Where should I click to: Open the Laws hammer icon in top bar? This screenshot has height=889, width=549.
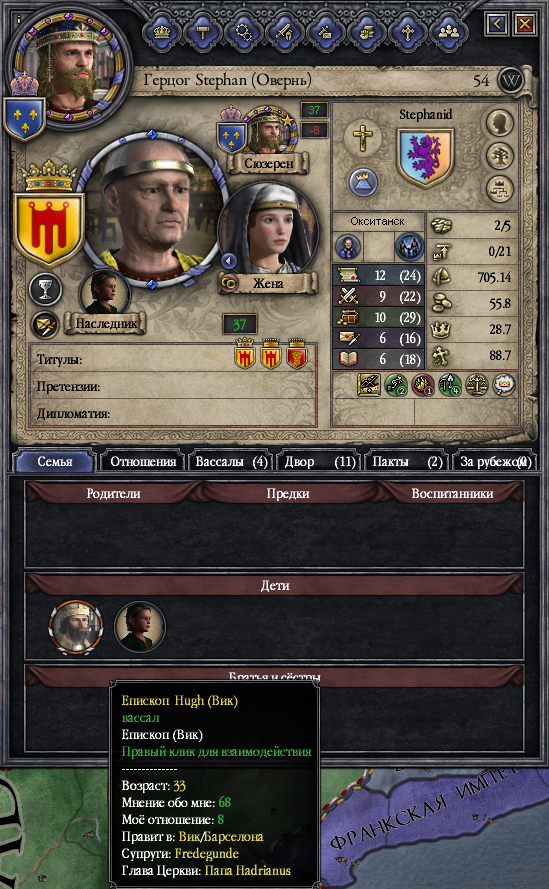point(203,31)
